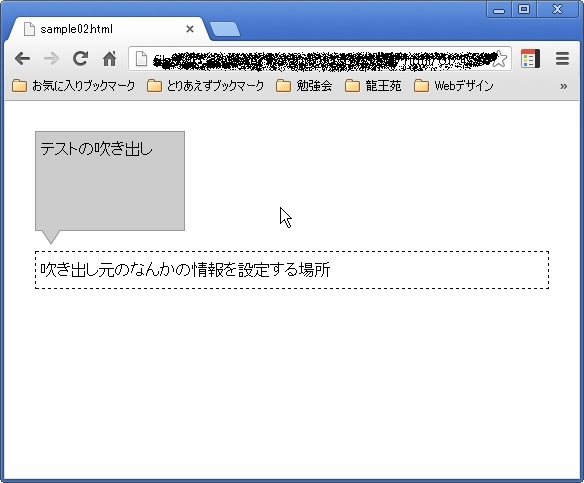Open the home page icon

110,58
